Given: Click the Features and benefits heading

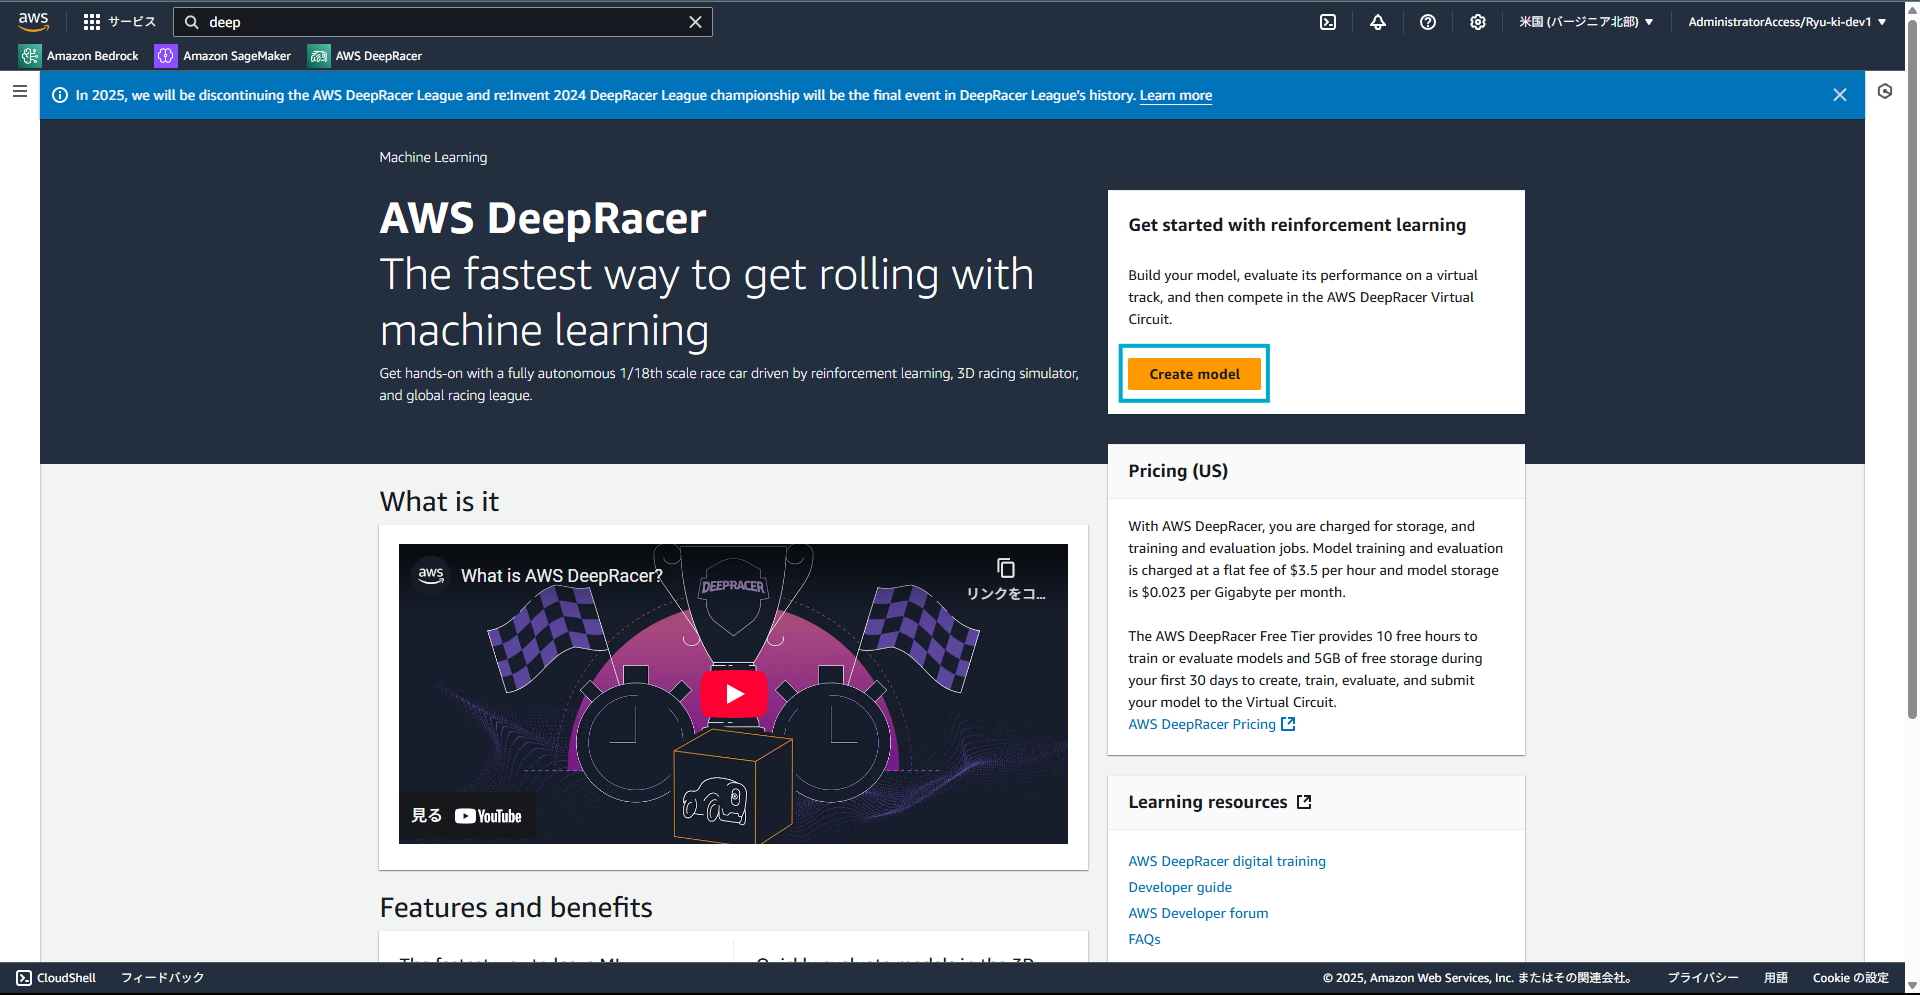Looking at the screenshot, I should pos(516,907).
